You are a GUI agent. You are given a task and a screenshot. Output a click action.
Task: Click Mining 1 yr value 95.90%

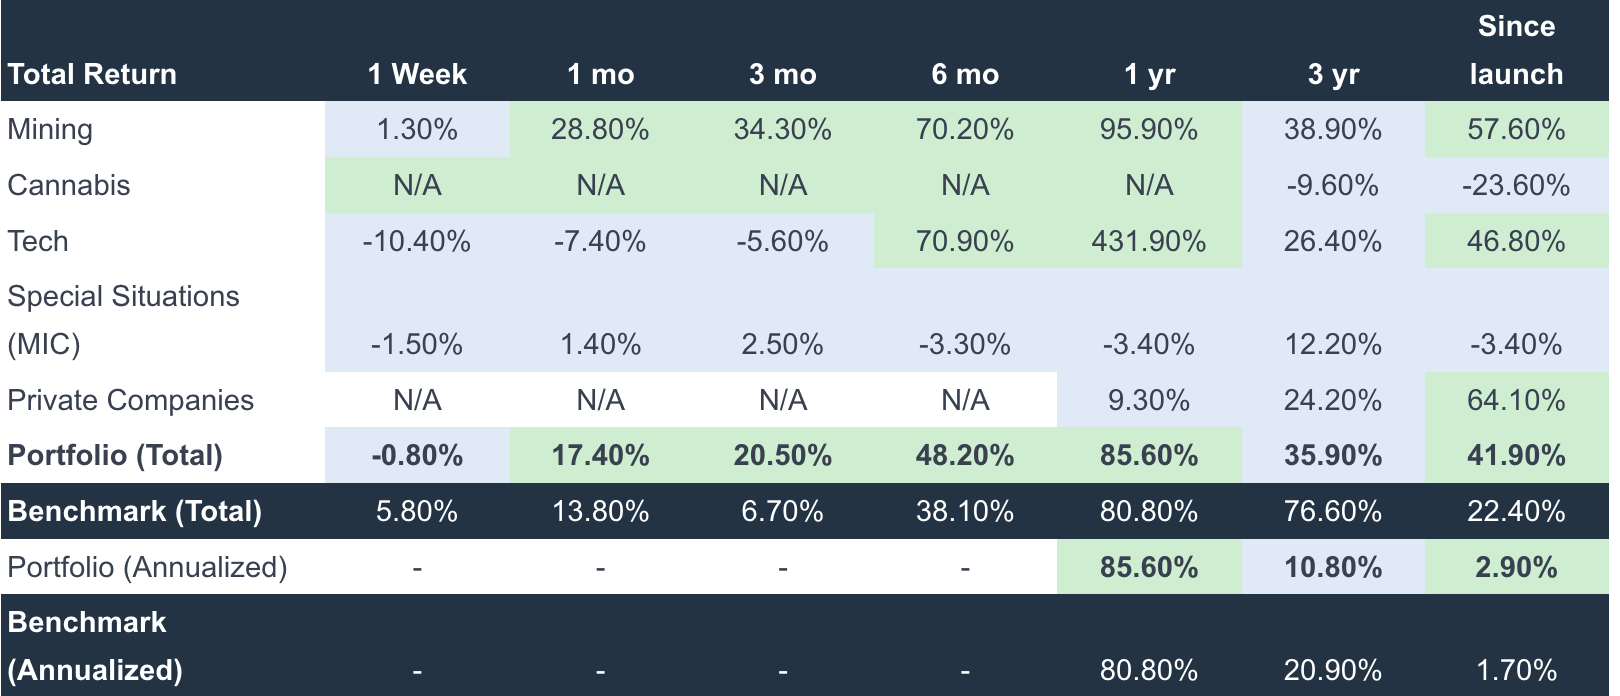pyautogui.click(x=1148, y=129)
